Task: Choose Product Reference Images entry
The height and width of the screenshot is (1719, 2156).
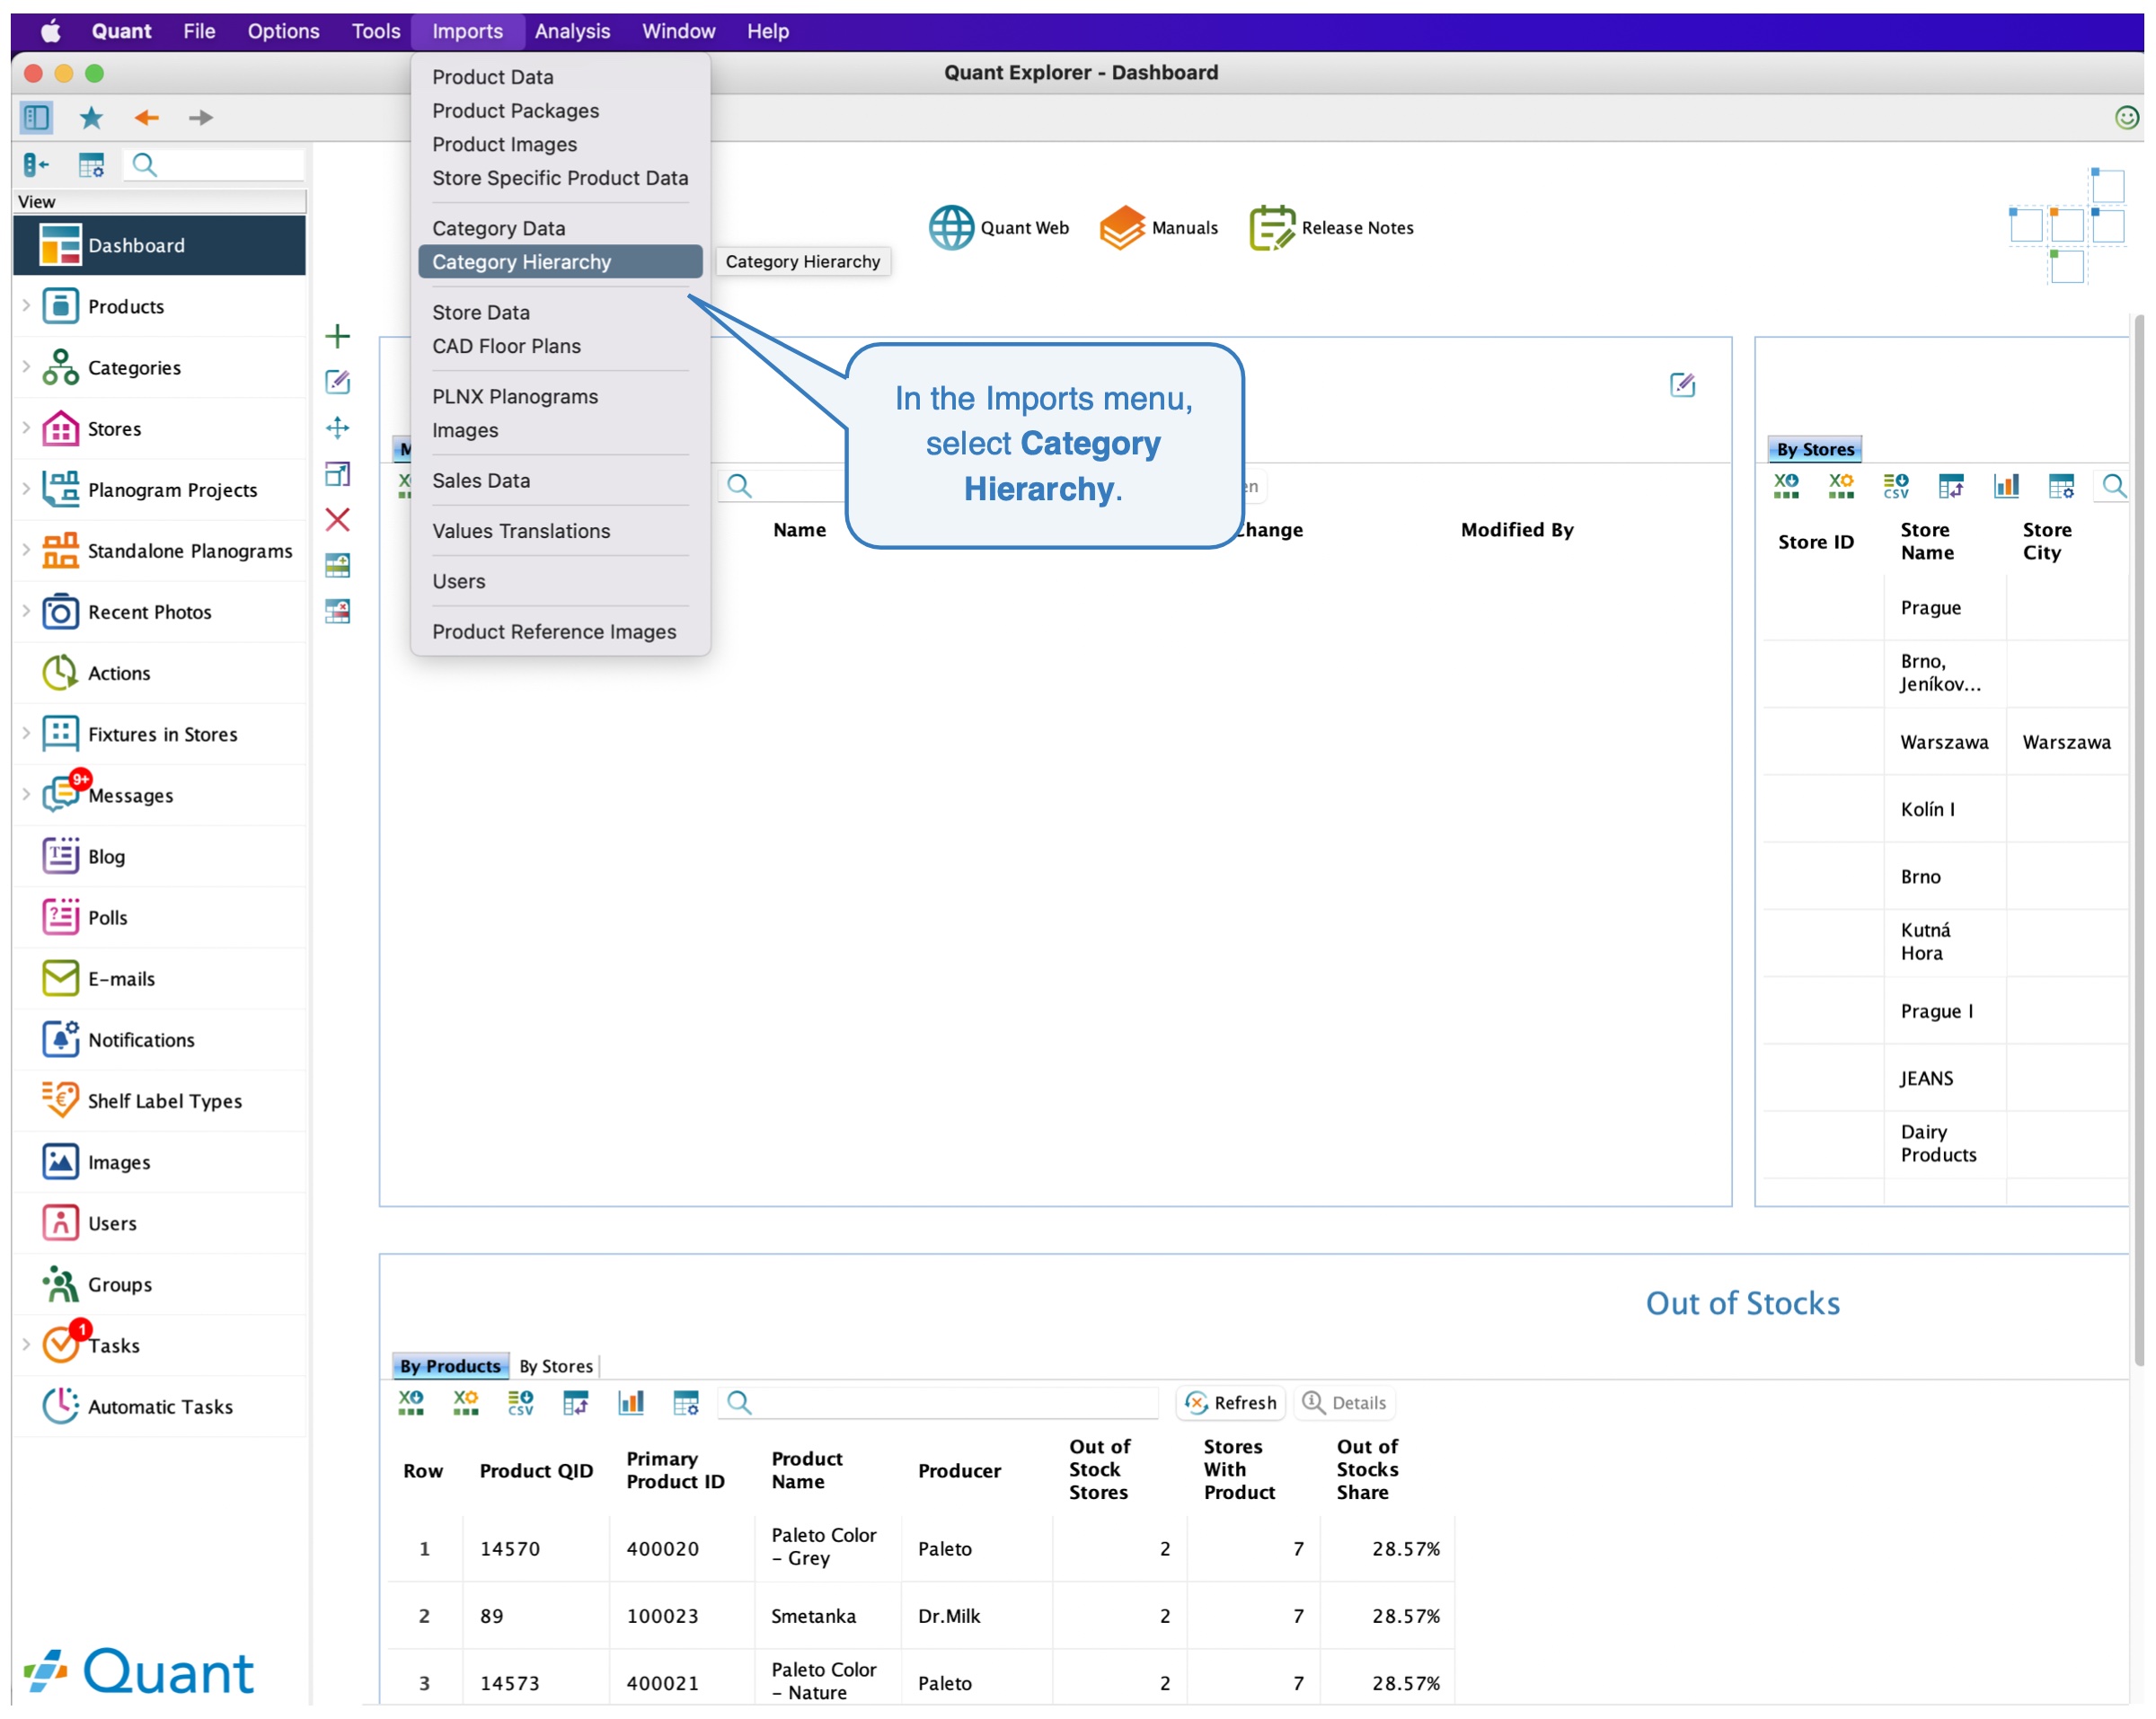Action: click(560, 632)
